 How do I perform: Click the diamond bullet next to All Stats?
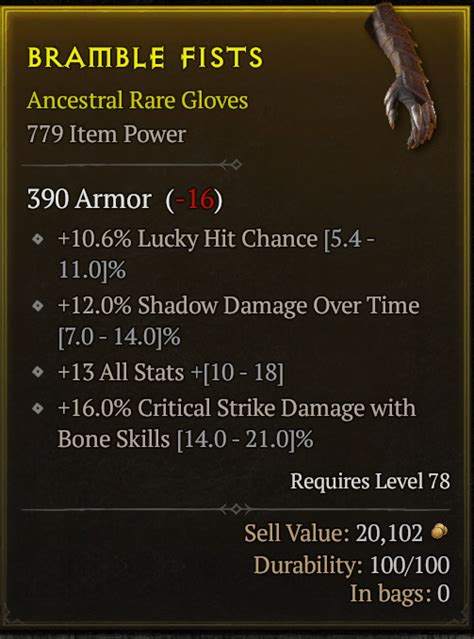pyautogui.click(x=38, y=372)
